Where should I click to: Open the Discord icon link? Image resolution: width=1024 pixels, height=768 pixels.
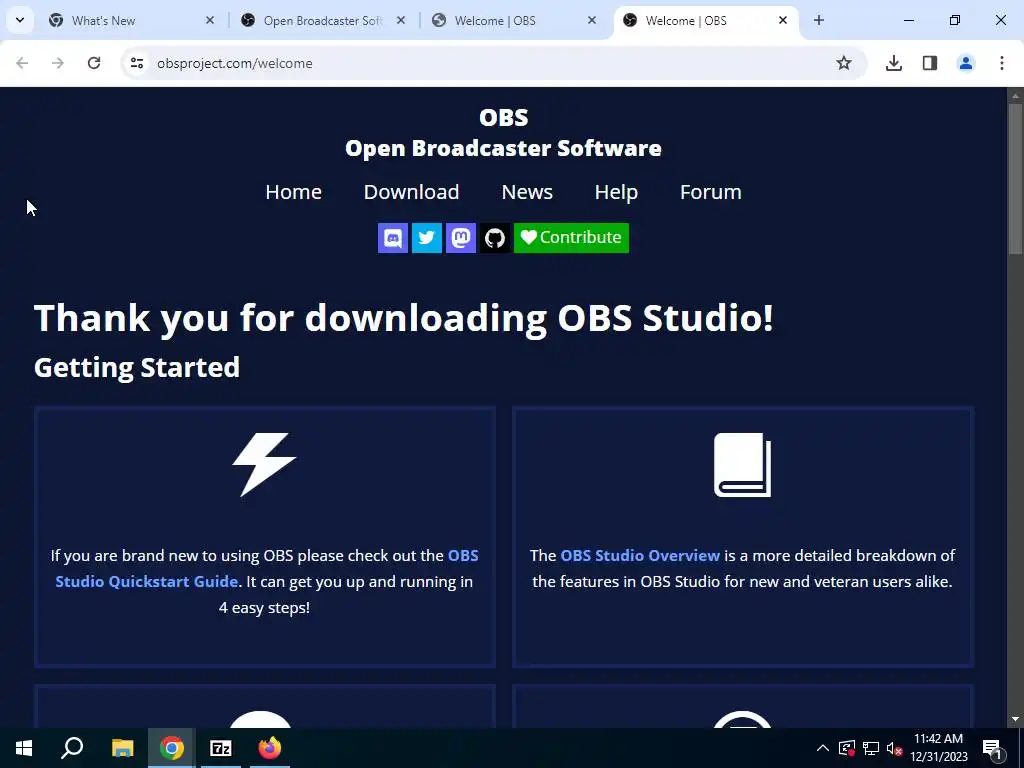[392, 238]
